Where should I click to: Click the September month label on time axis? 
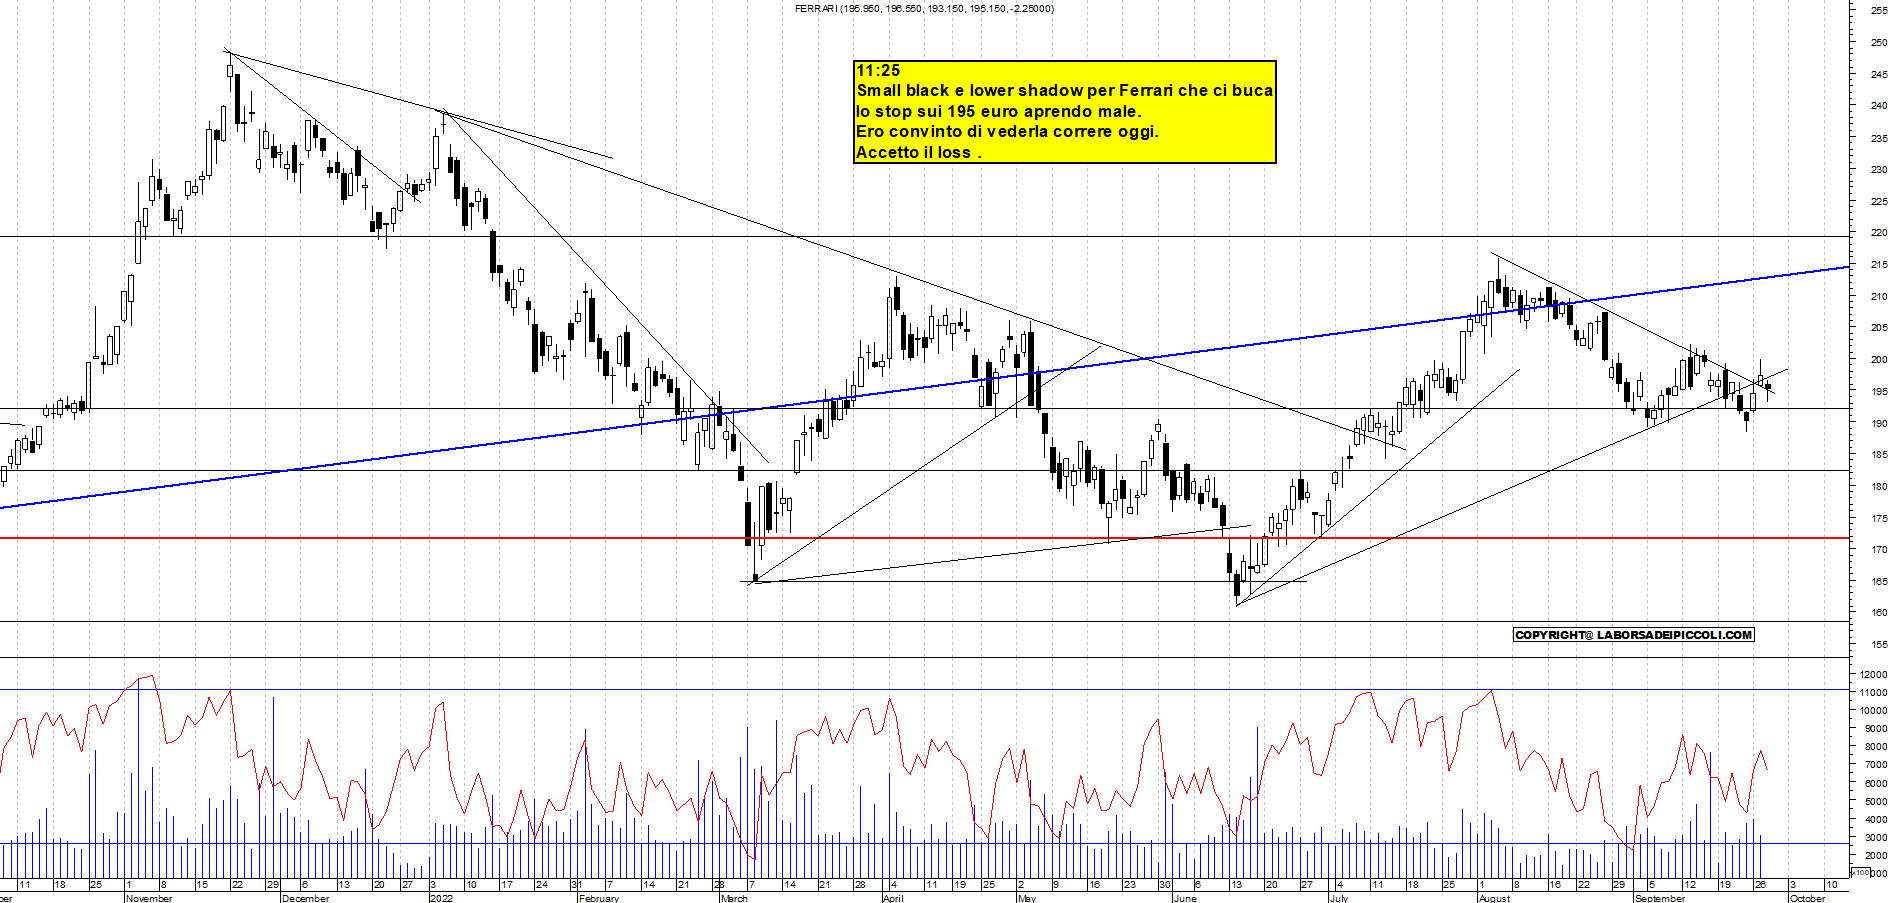click(x=1660, y=898)
